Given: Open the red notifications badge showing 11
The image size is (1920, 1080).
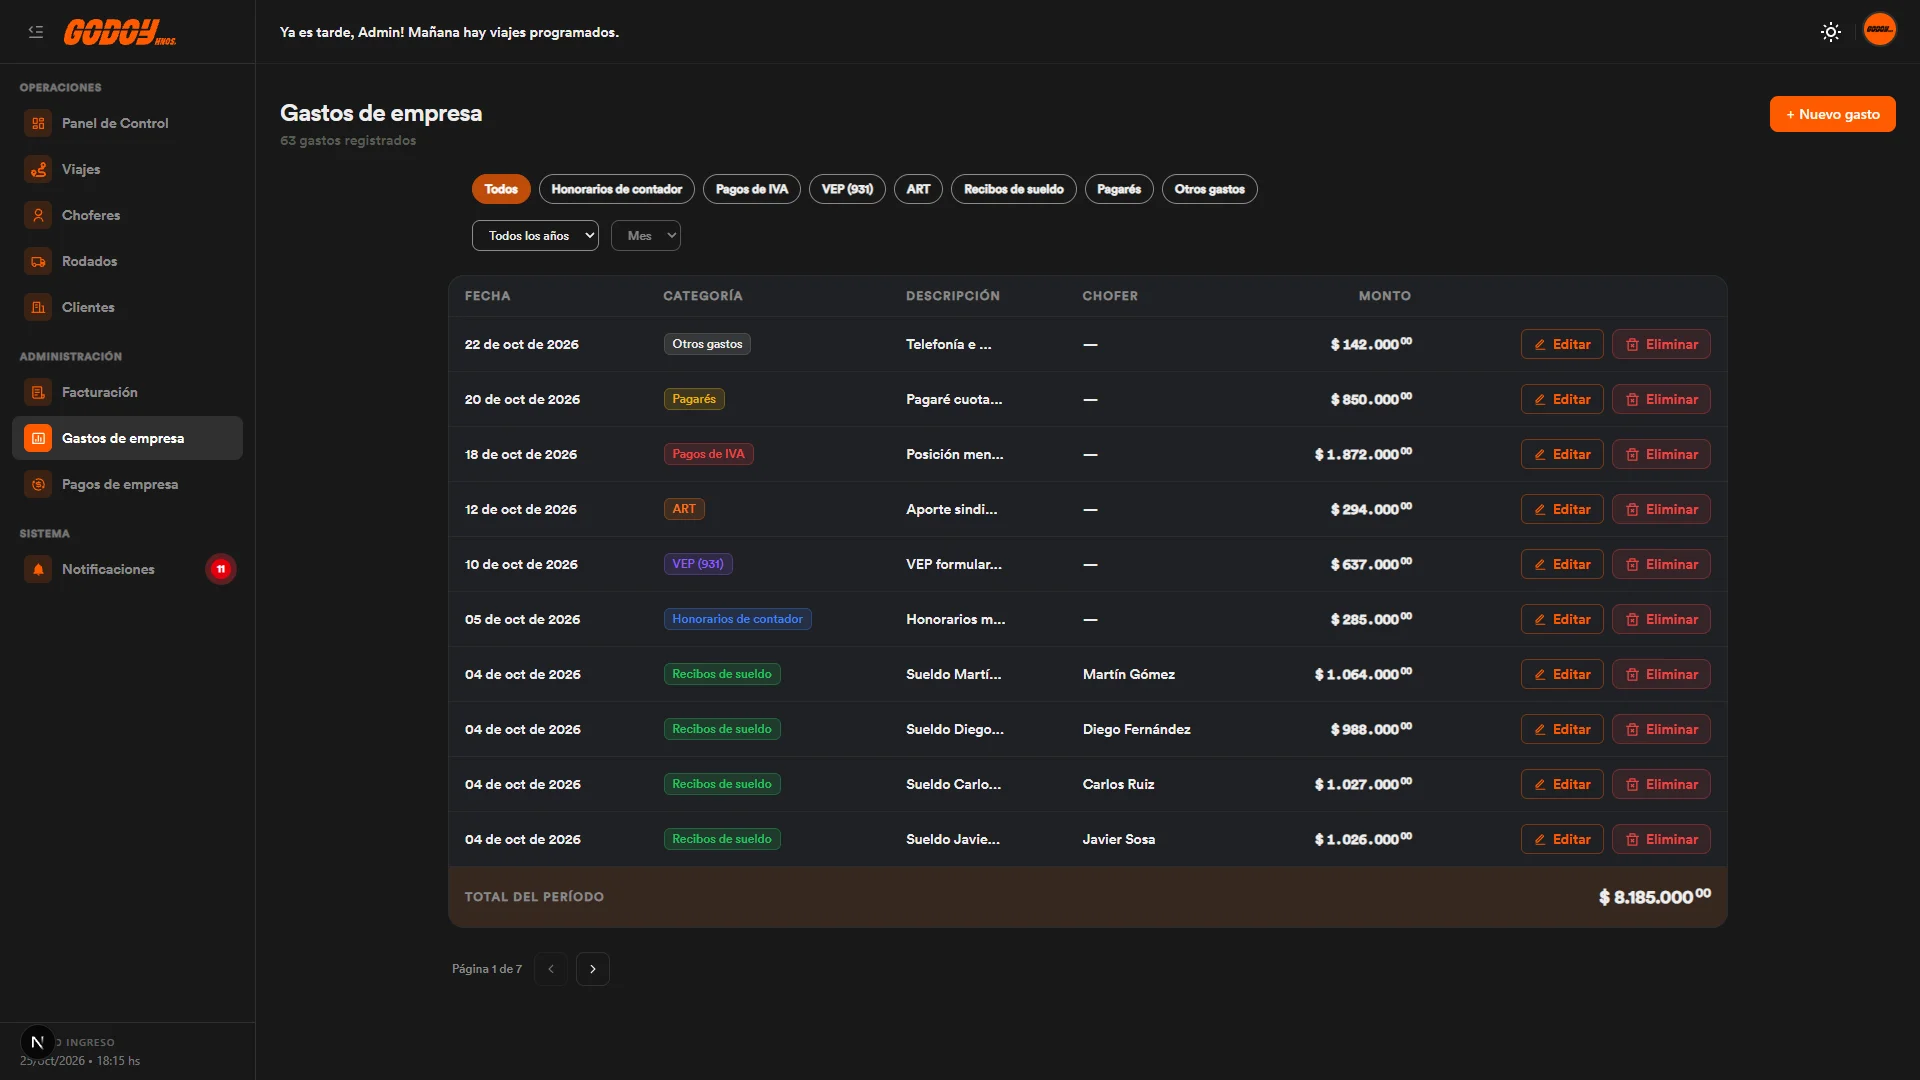Looking at the screenshot, I should point(221,569).
